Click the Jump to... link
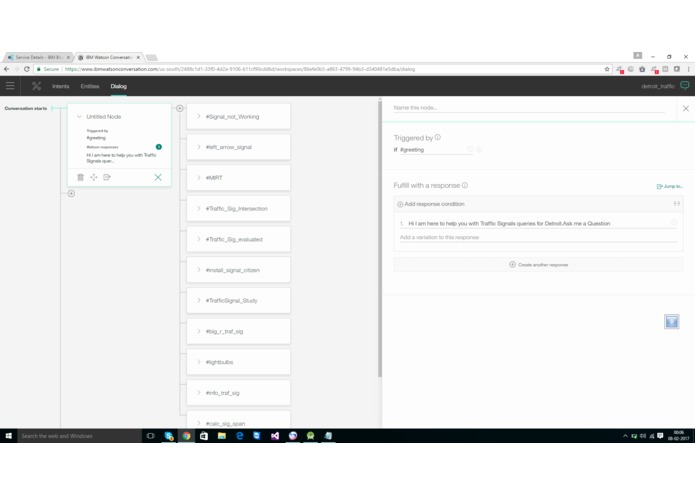This screenshot has height=494, width=695. click(670, 186)
